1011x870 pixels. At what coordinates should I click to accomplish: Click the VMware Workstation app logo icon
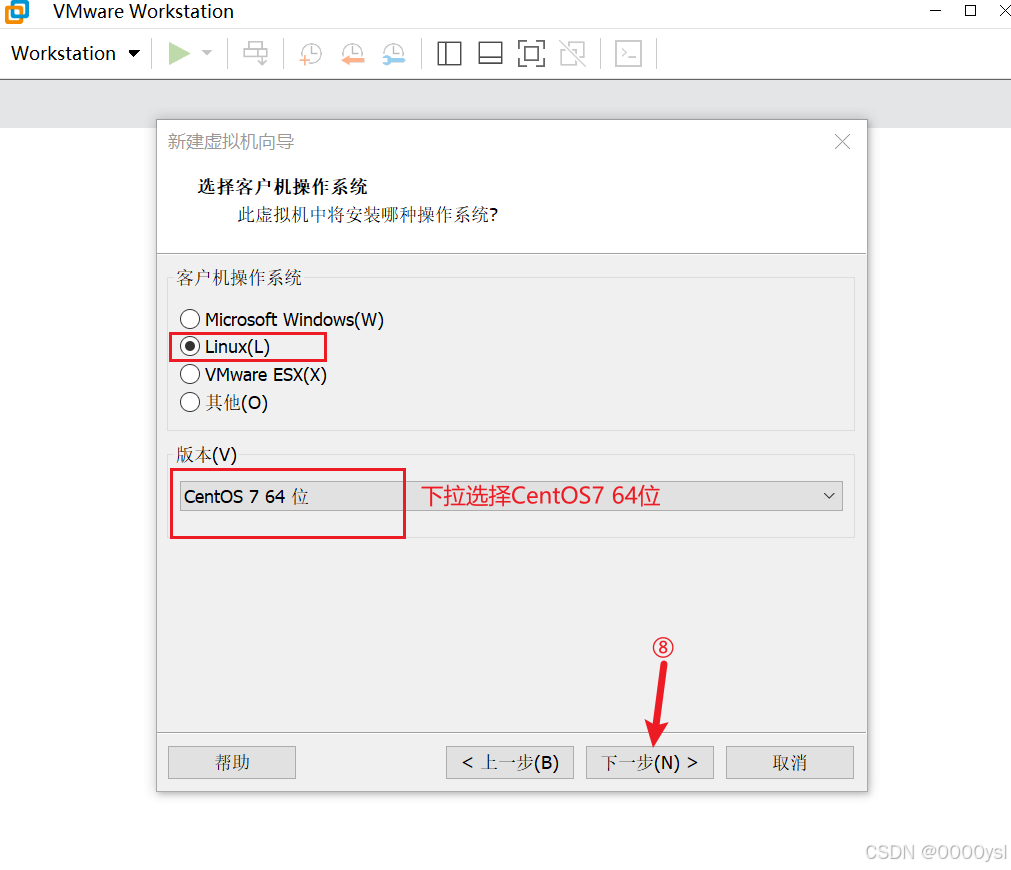pos(16,11)
